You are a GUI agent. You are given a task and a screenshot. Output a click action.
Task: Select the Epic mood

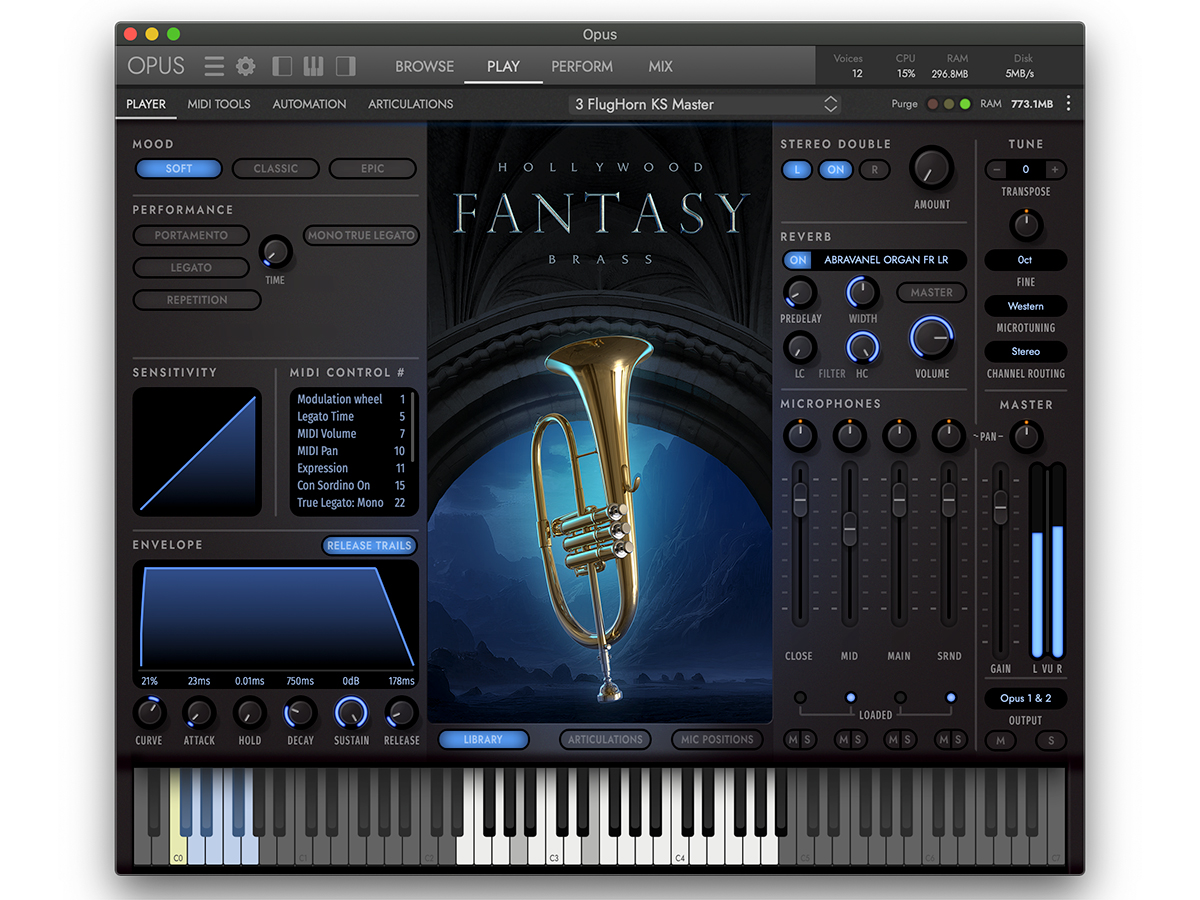click(373, 169)
